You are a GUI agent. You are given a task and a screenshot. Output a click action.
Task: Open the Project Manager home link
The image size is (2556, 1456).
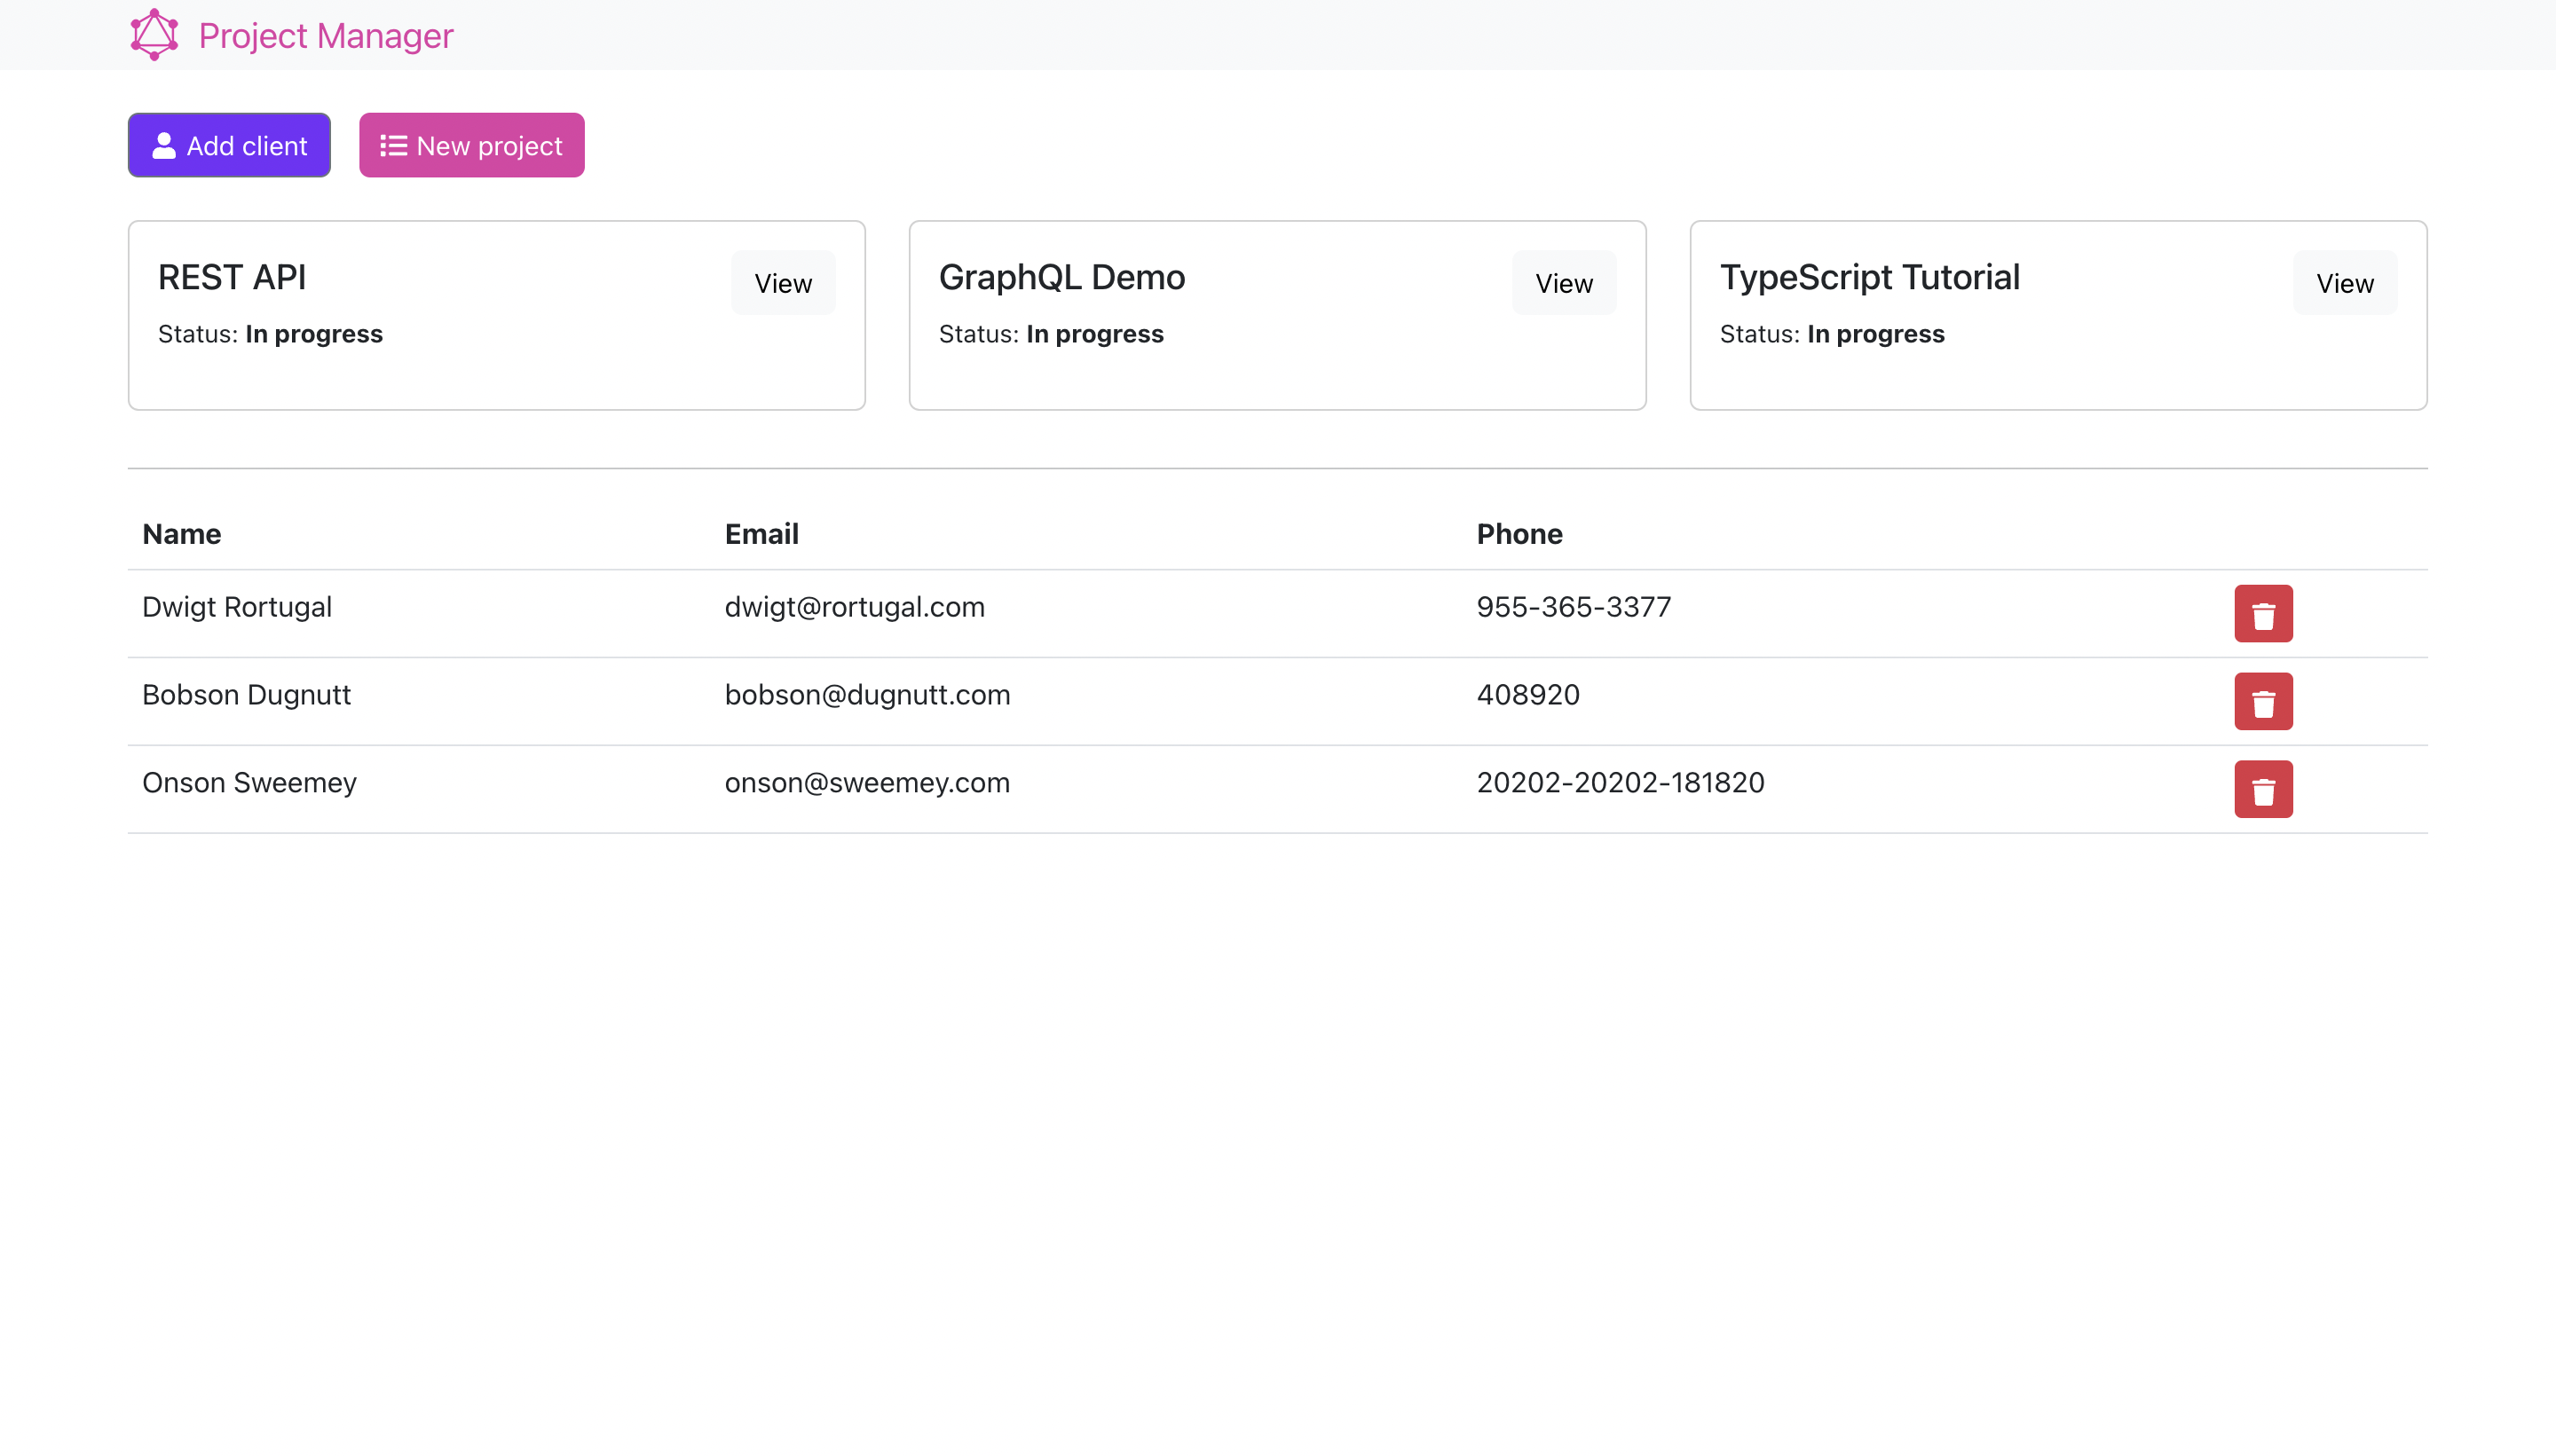click(291, 35)
